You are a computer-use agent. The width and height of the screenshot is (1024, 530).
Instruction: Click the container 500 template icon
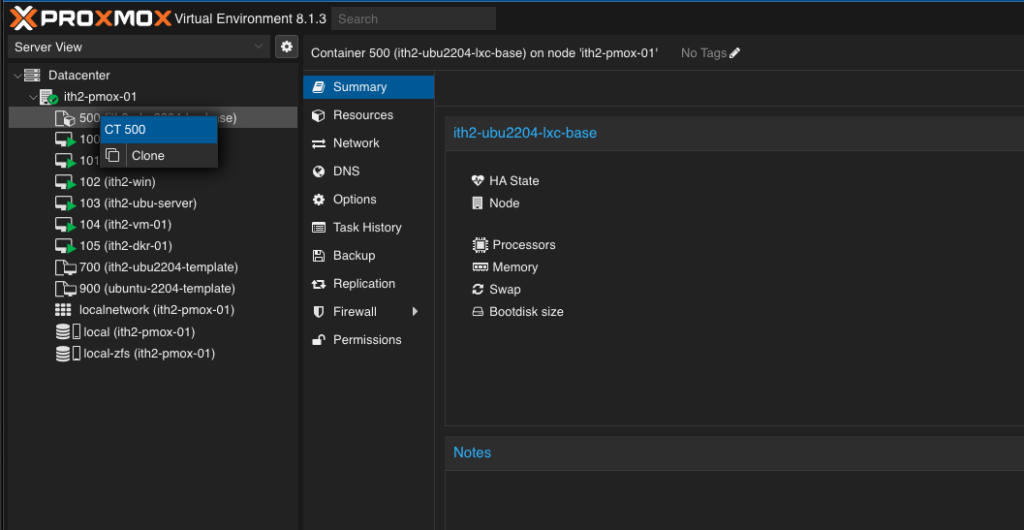pyautogui.click(x=65, y=118)
